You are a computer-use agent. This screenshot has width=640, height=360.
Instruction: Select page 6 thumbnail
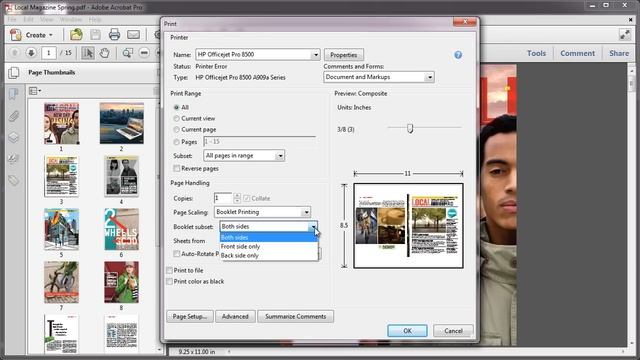point(121,229)
